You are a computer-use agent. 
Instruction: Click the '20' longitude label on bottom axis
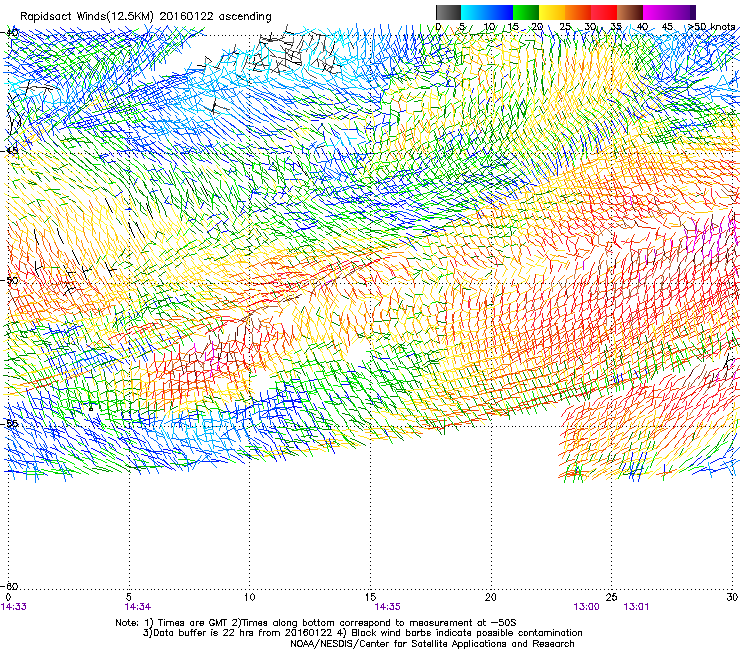coord(491,597)
